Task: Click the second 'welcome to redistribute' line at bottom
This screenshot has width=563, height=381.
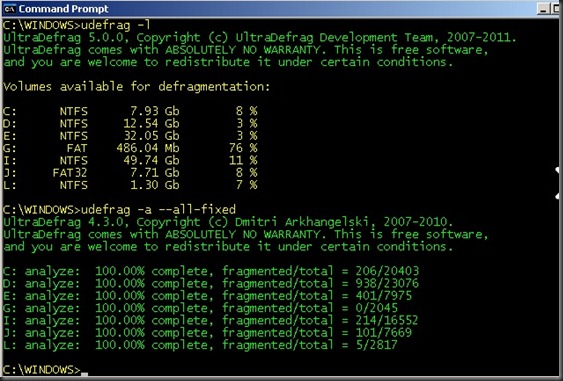Action: (228, 246)
